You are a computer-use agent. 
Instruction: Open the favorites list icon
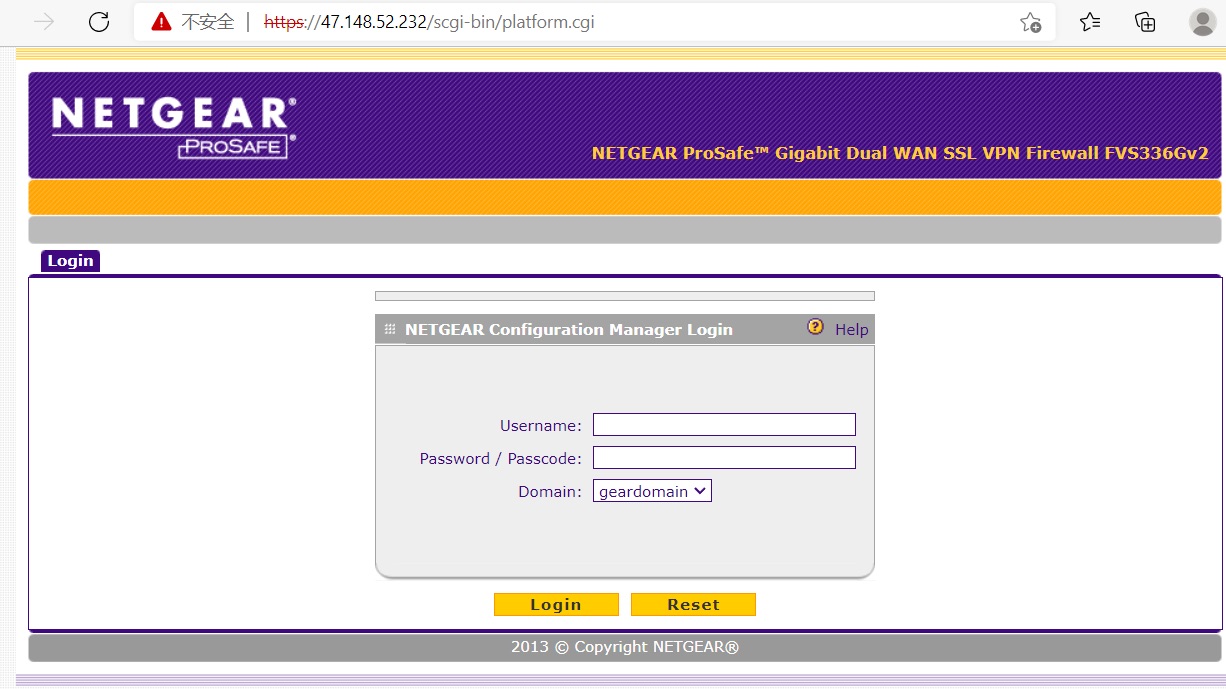pyautogui.click(x=1090, y=22)
